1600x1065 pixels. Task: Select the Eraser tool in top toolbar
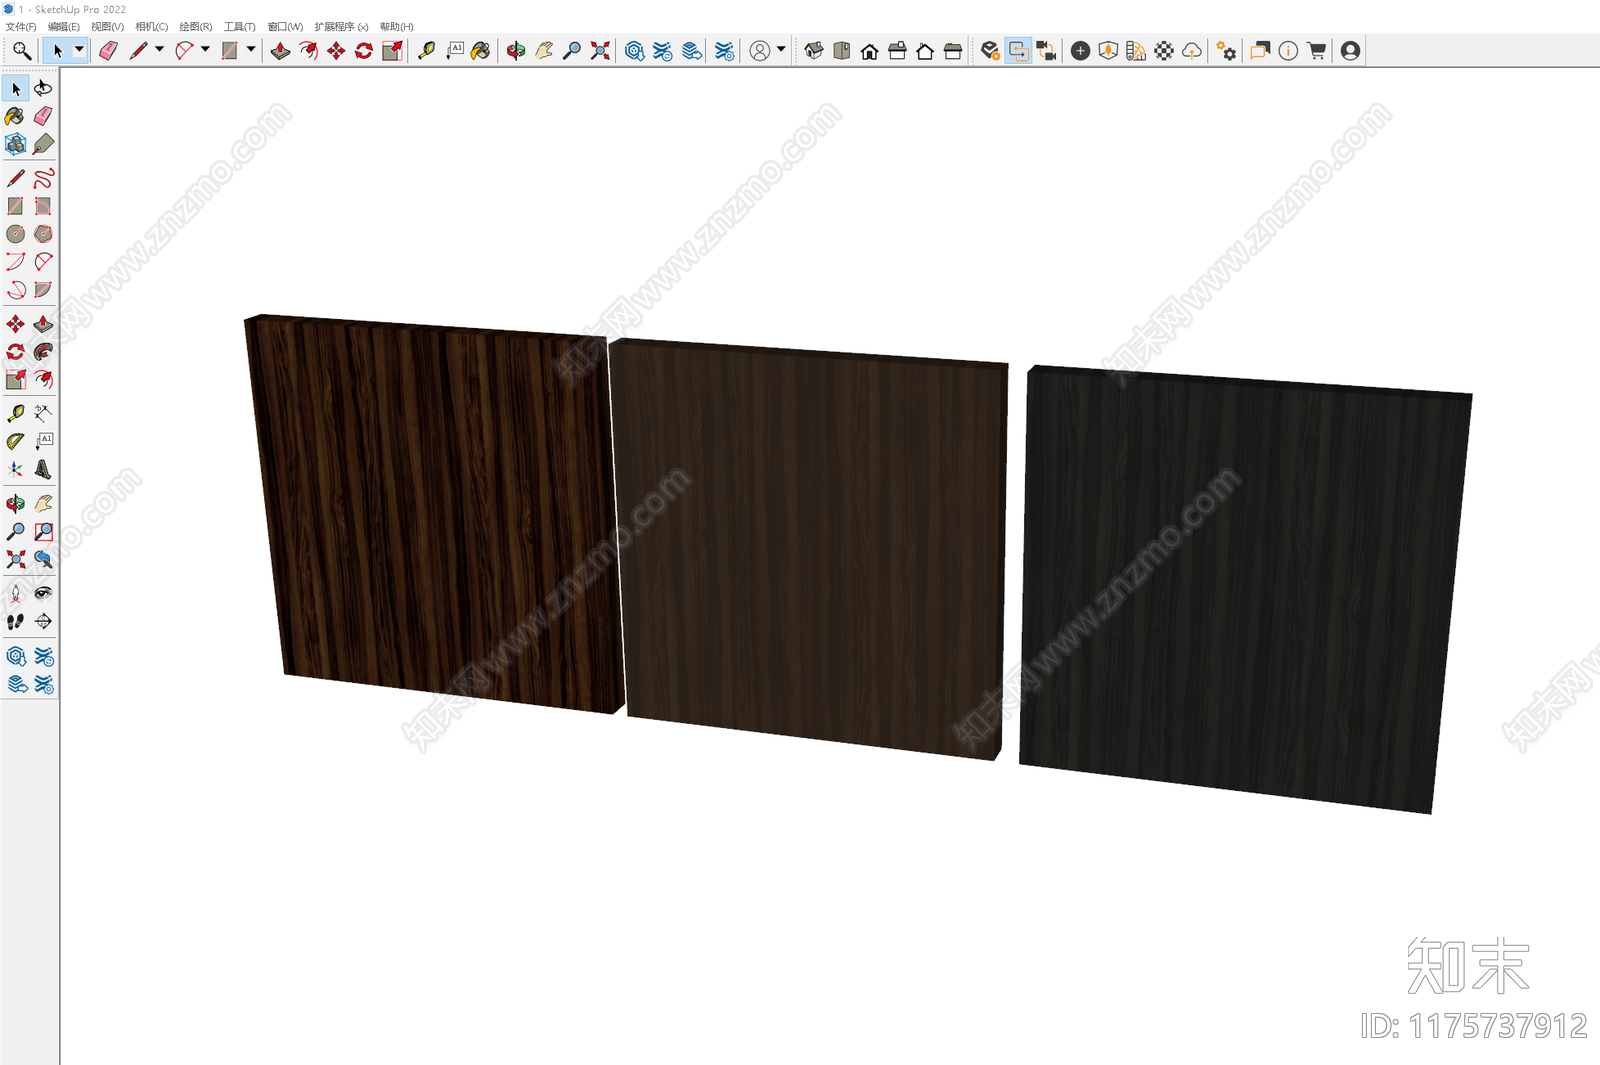pyautogui.click(x=108, y=50)
